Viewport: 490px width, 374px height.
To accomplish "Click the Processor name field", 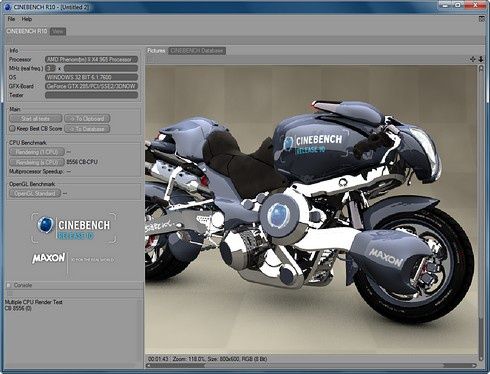I will click(91, 60).
